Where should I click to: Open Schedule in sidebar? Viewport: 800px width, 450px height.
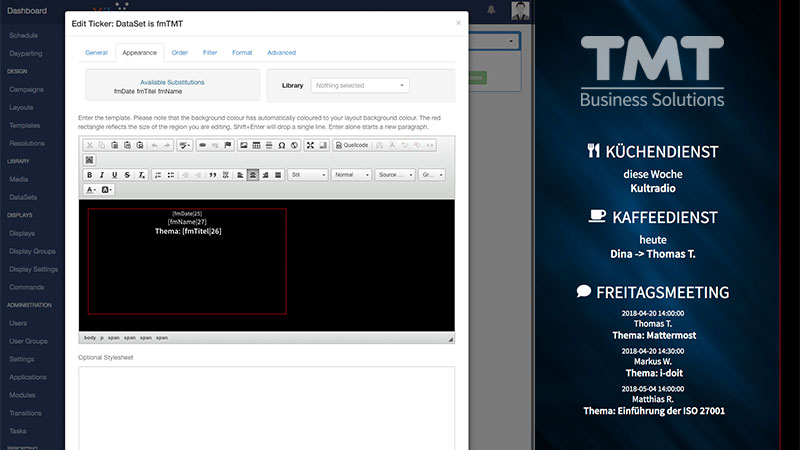23,36
